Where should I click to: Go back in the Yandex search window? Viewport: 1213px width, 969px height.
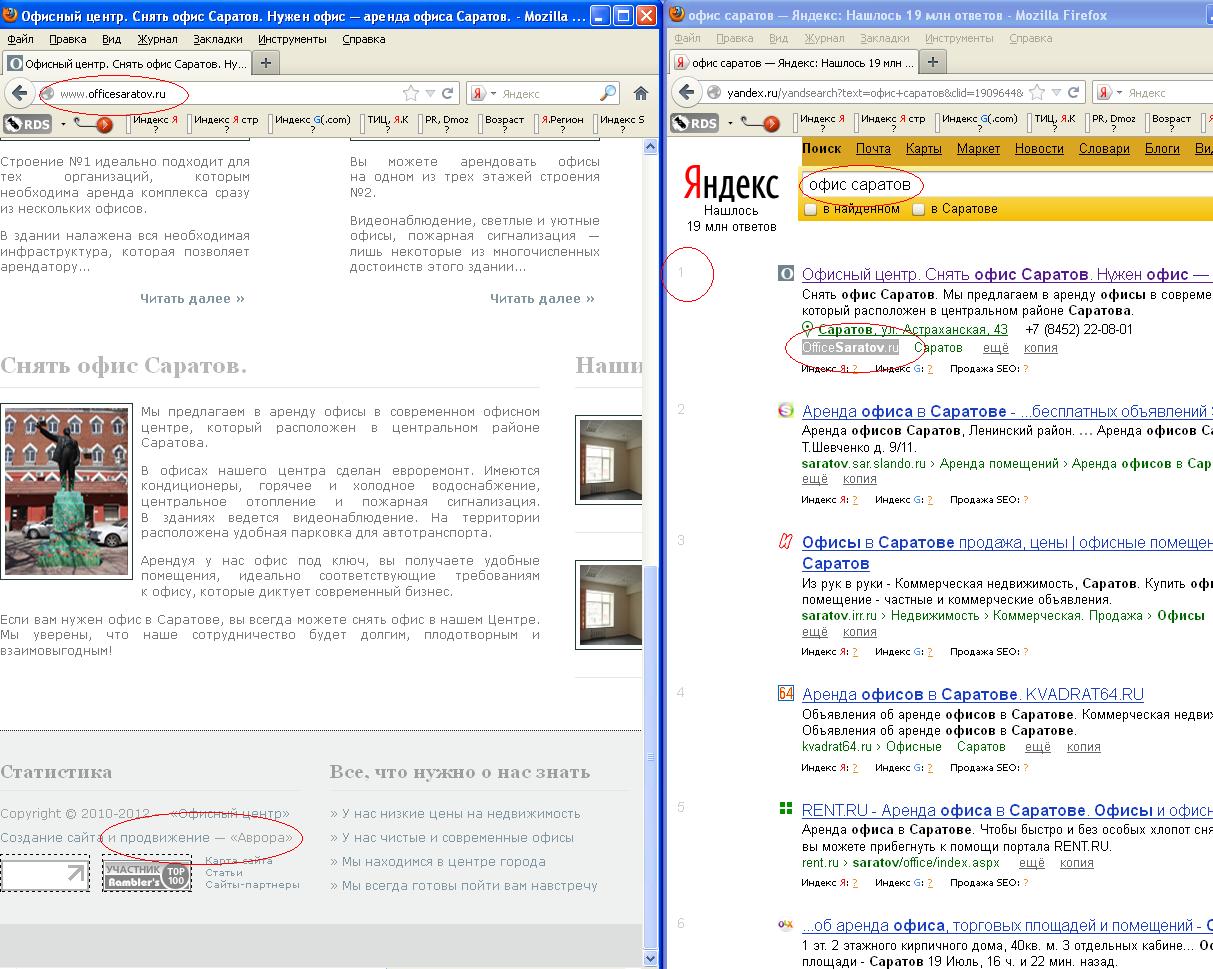click(685, 92)
